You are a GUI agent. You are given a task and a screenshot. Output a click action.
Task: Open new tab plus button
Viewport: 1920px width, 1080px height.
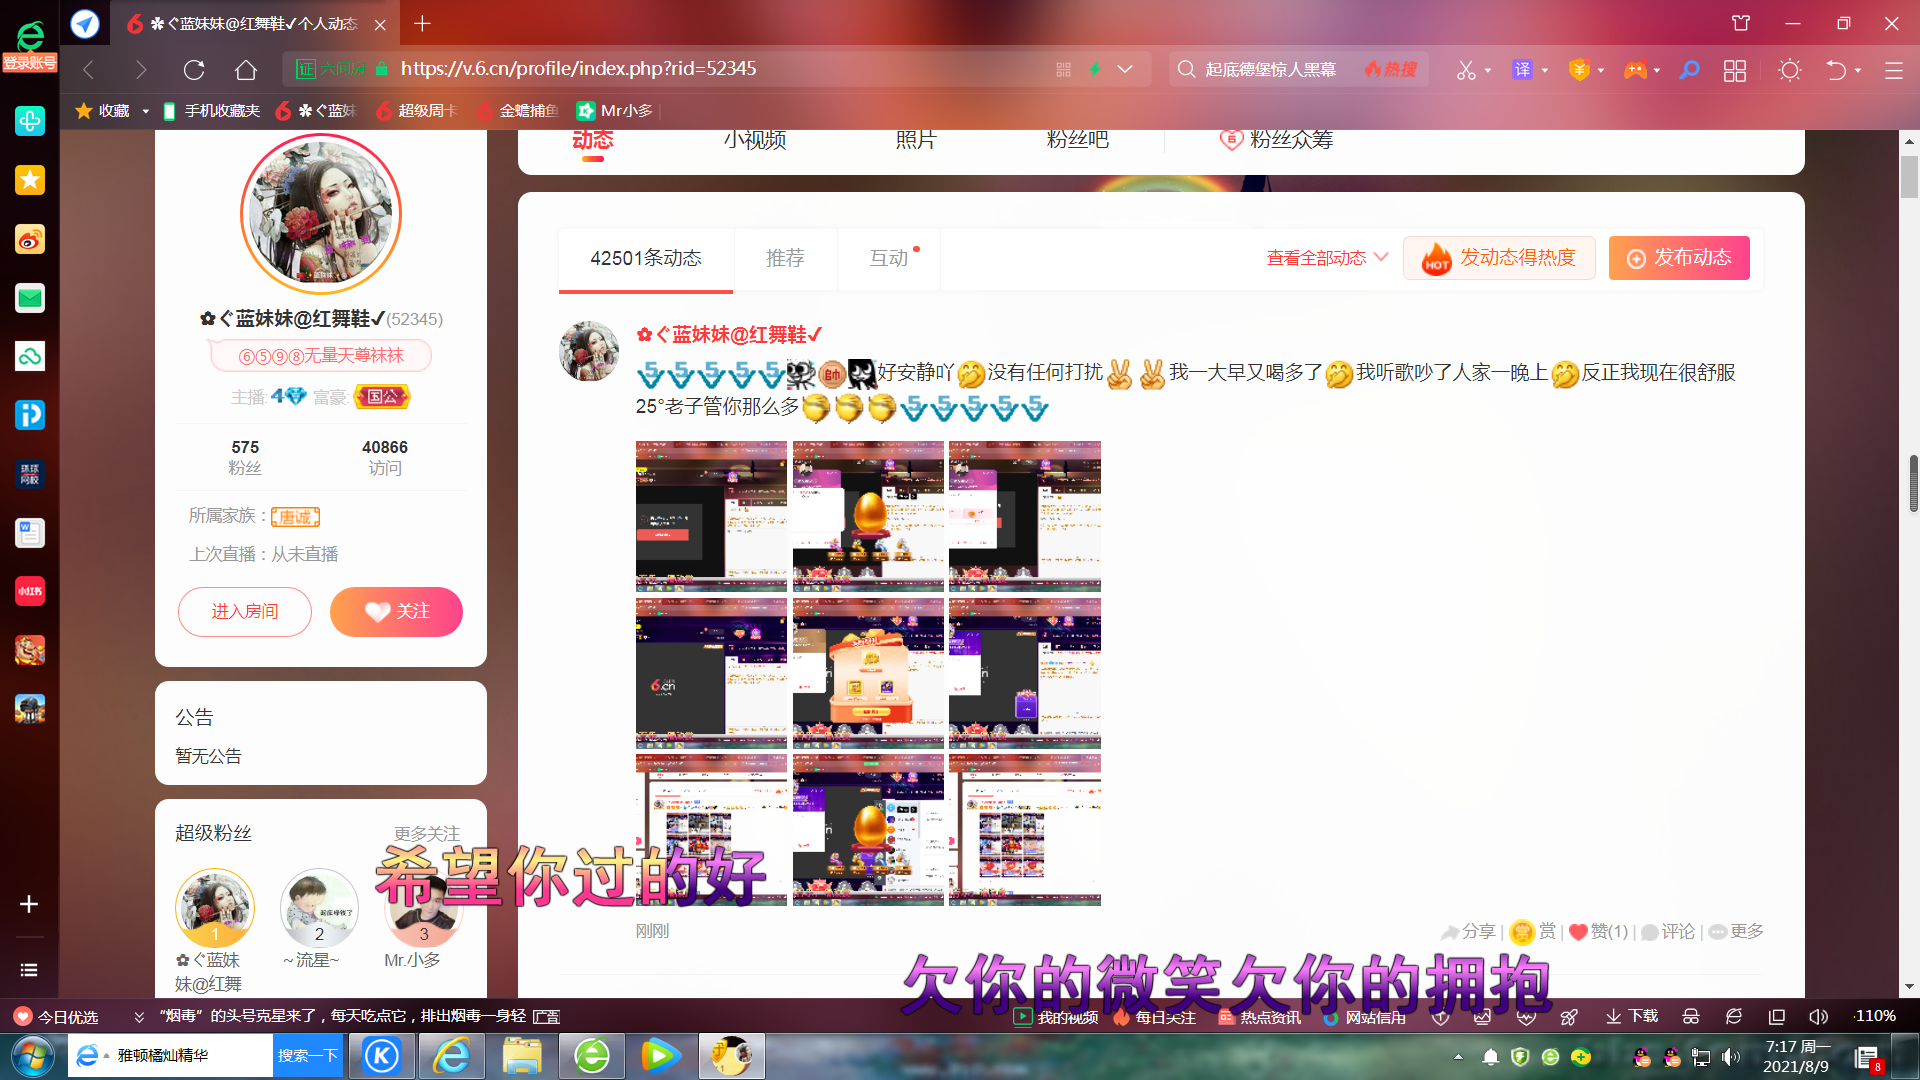pyautogui.click(x=422, y=23)
